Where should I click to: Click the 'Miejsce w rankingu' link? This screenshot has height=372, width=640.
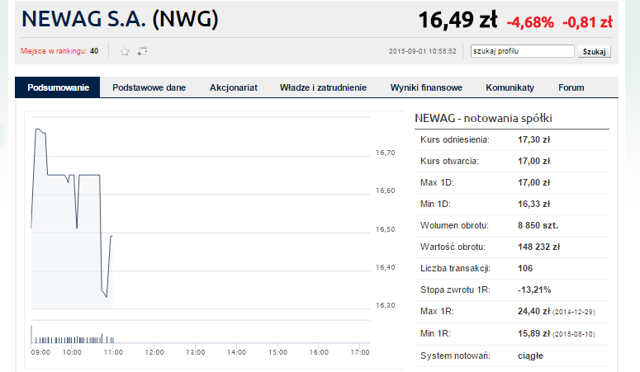[53, 51]
